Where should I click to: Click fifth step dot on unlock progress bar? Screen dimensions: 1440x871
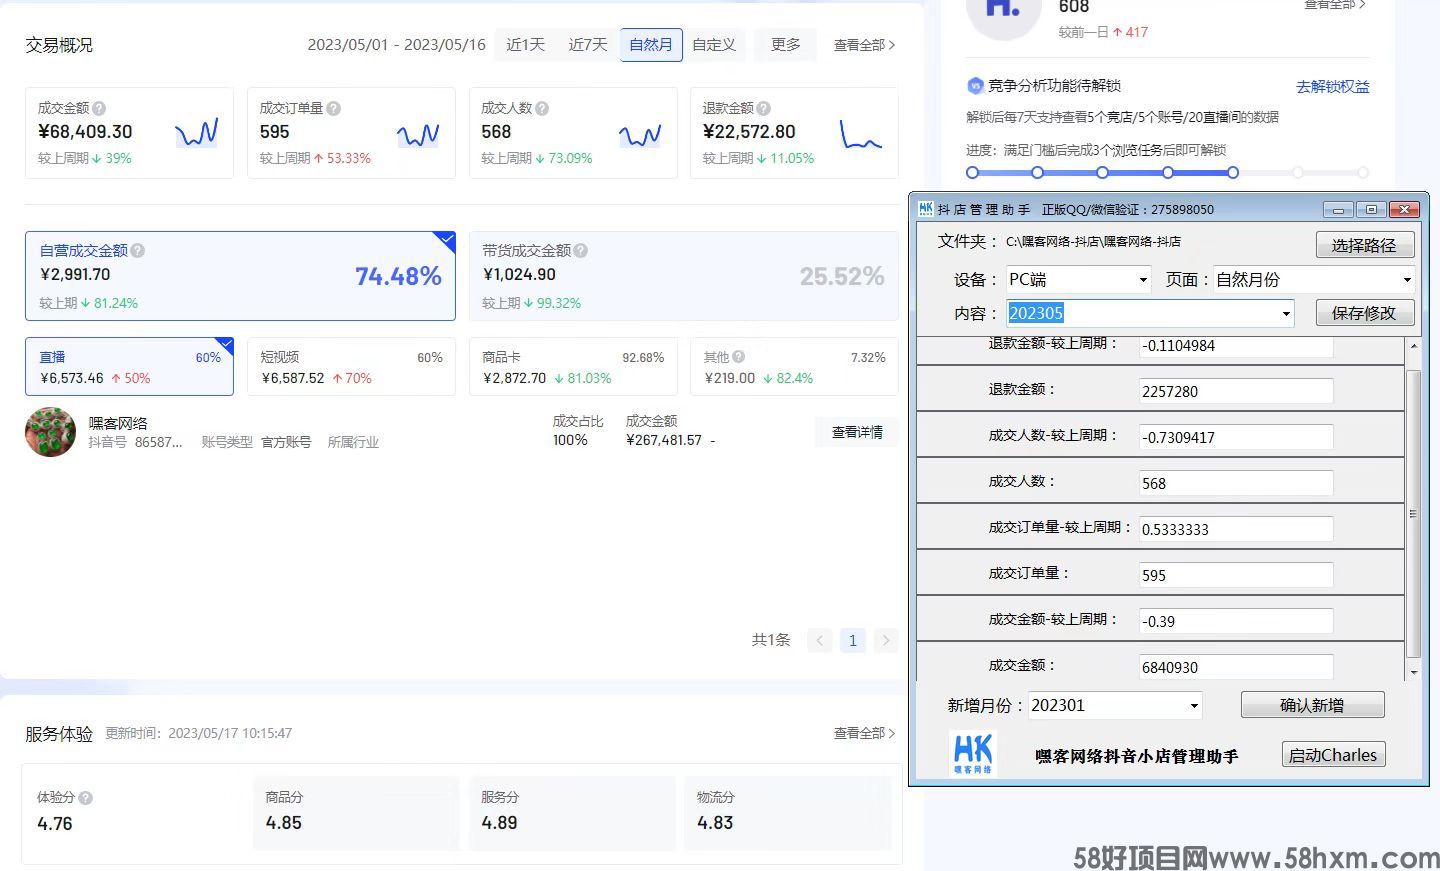pos(1233,173)
